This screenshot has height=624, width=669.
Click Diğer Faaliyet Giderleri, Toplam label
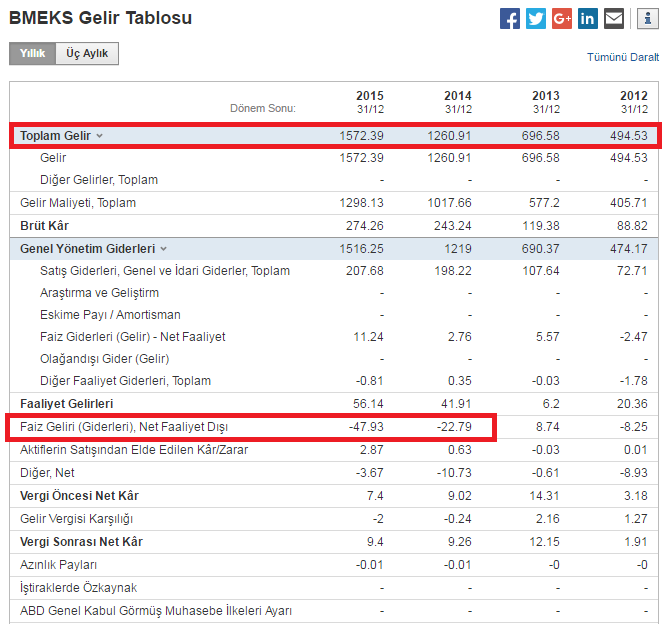coord(125,381)
